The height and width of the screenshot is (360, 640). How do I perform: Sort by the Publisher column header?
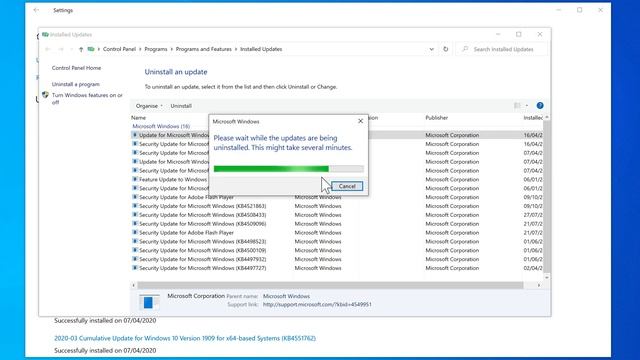coord(436,118)
